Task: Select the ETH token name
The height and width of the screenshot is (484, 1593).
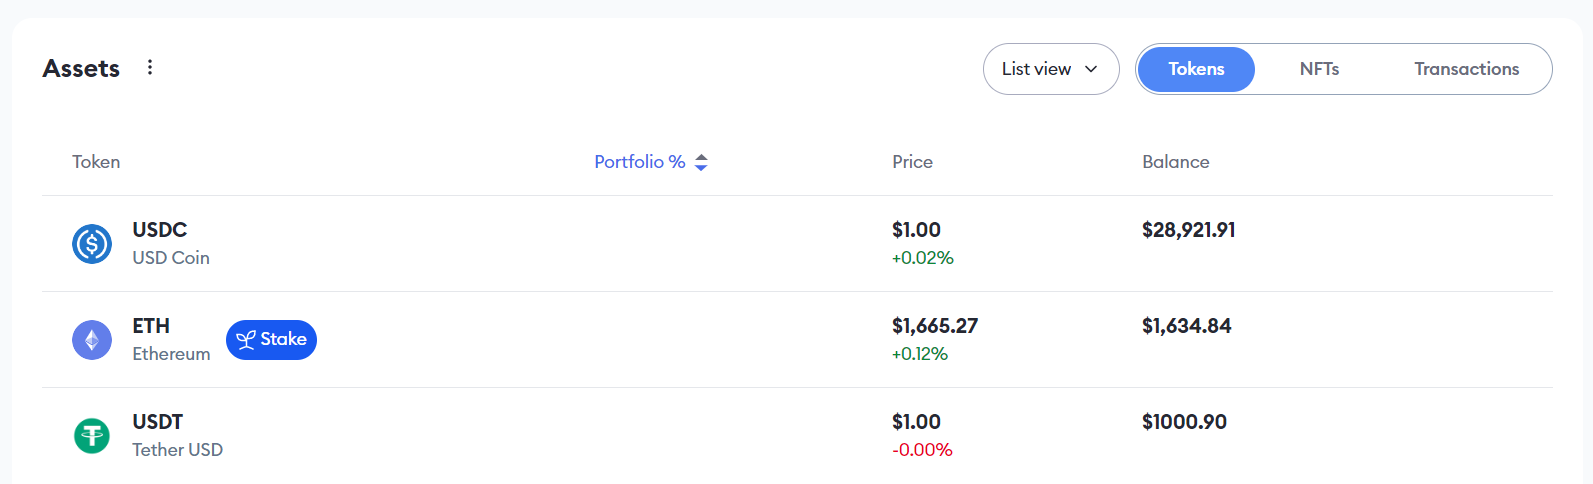Action: click(151, 326)
